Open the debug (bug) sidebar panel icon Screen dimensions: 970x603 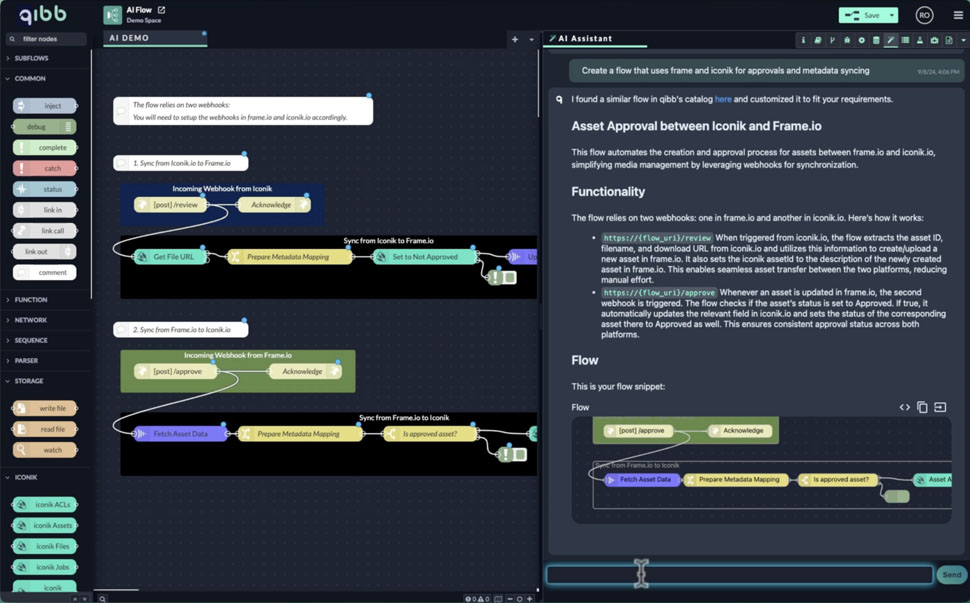coord(847,40)
